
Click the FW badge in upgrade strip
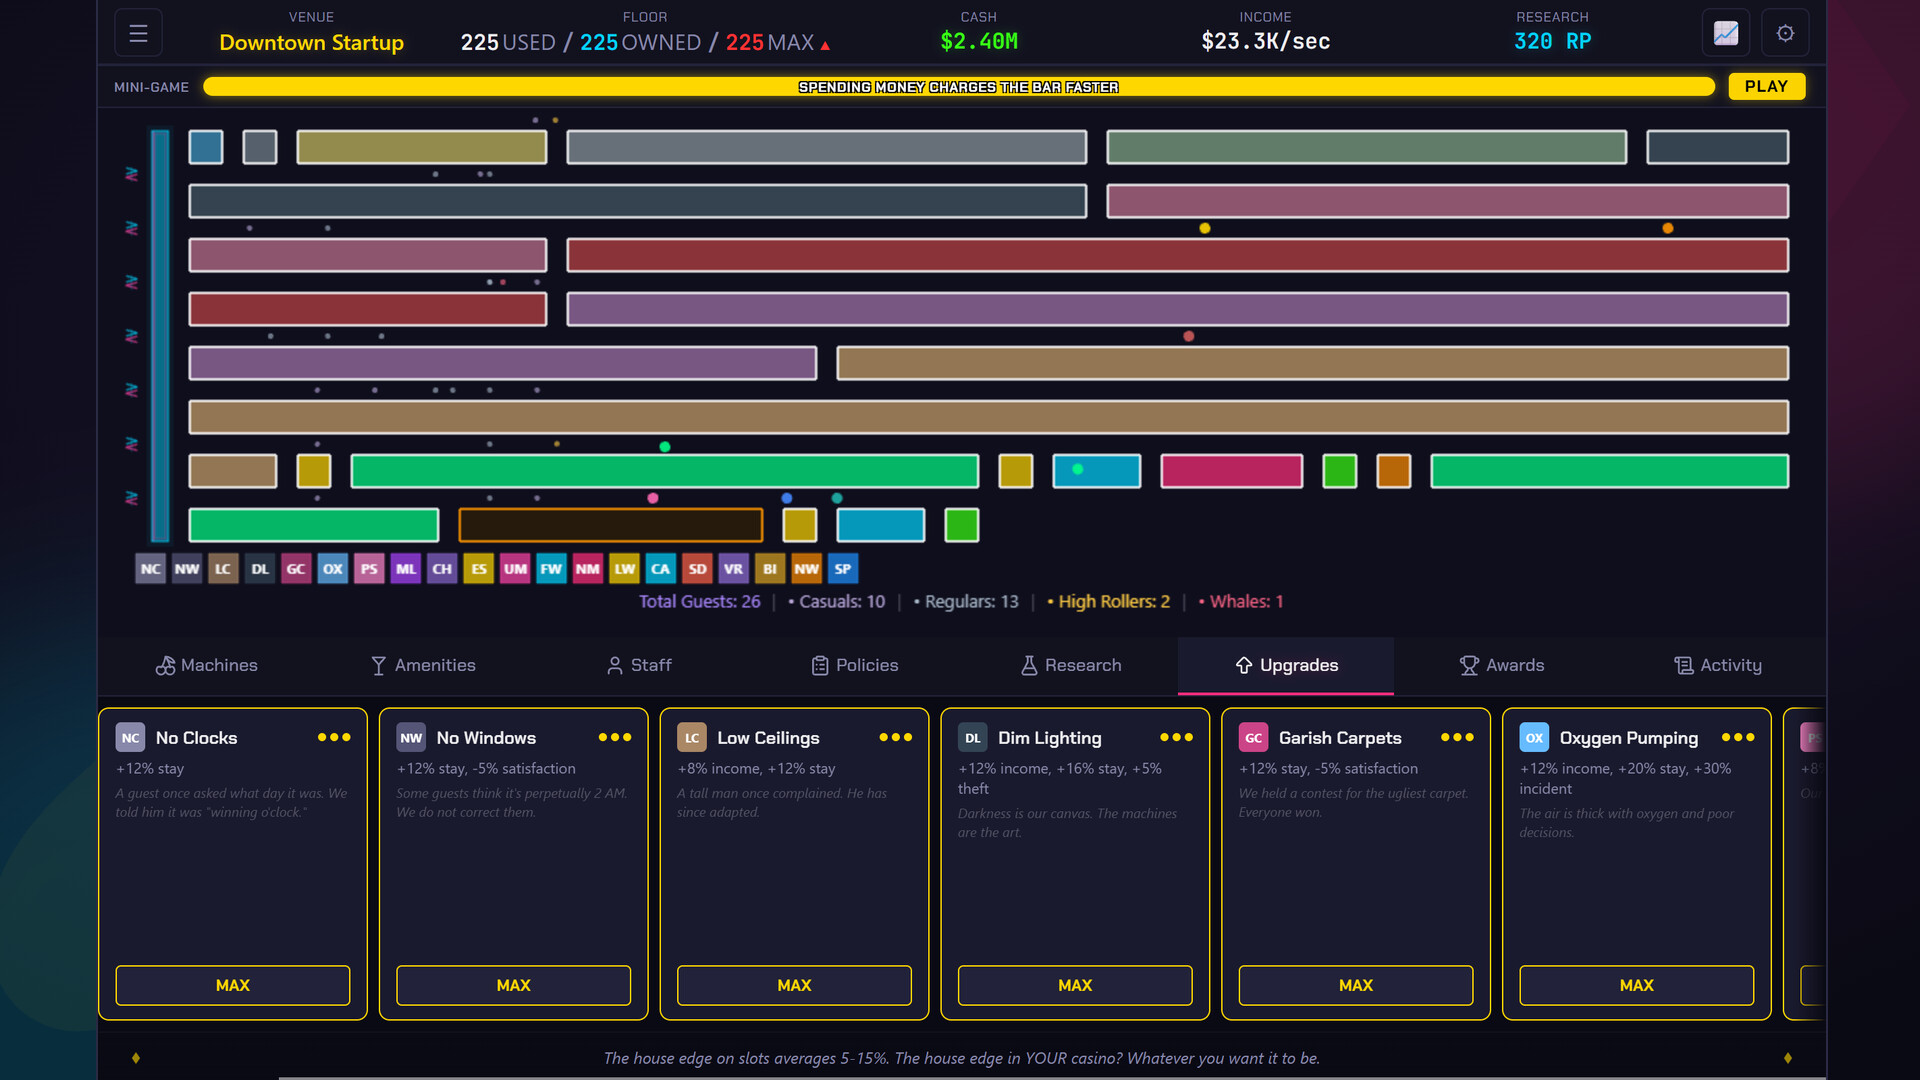[x=551, y=569]
